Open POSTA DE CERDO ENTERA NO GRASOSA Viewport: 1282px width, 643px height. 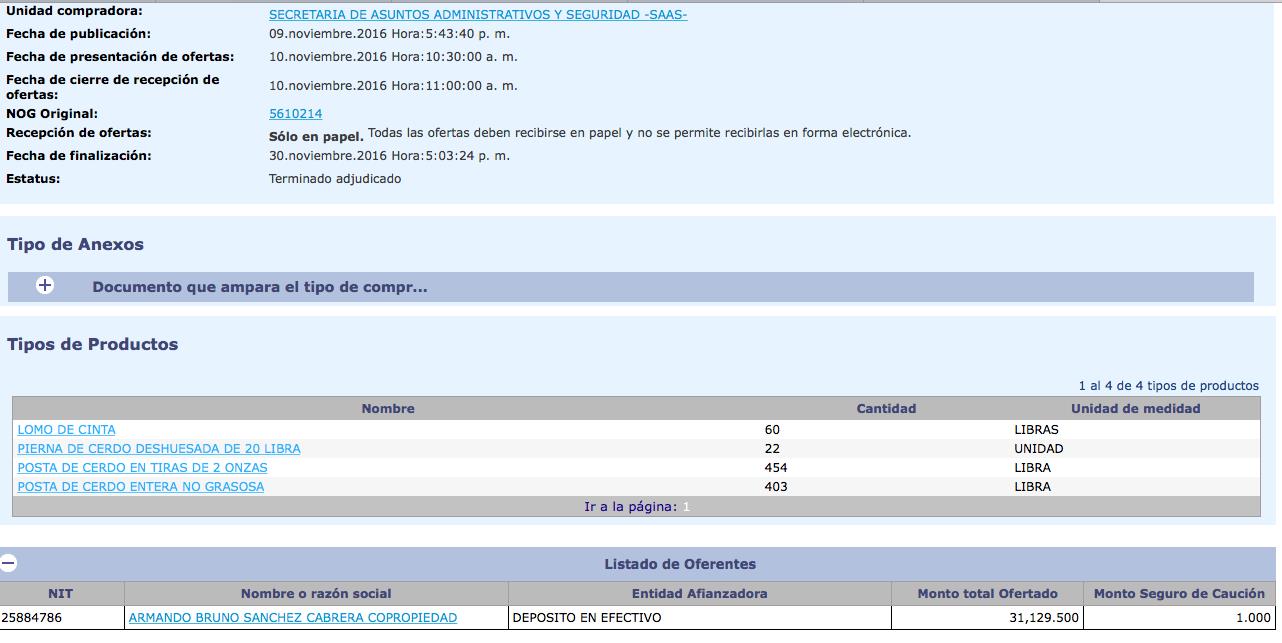point(141,487)
